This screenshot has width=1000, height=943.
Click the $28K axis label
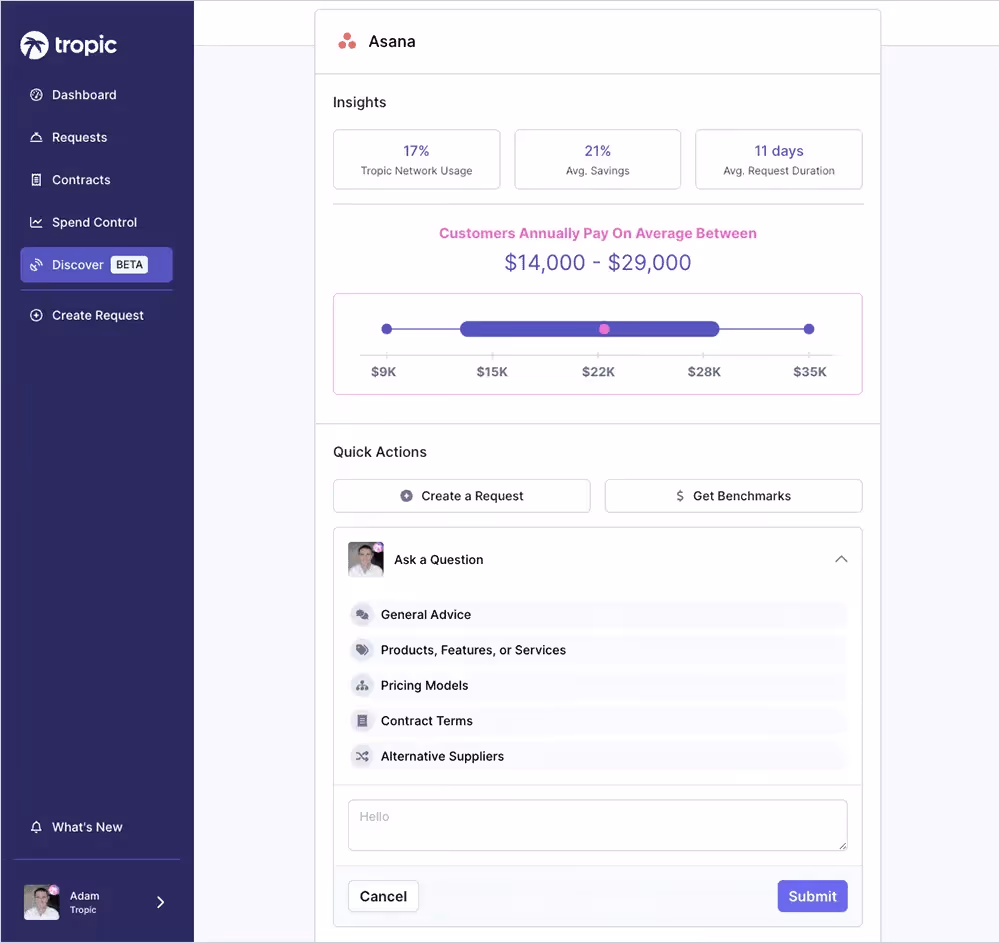pos(704,372)
